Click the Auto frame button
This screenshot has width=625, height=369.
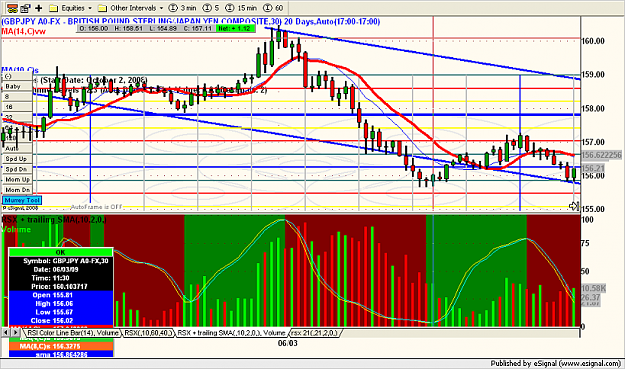[17, 148]
